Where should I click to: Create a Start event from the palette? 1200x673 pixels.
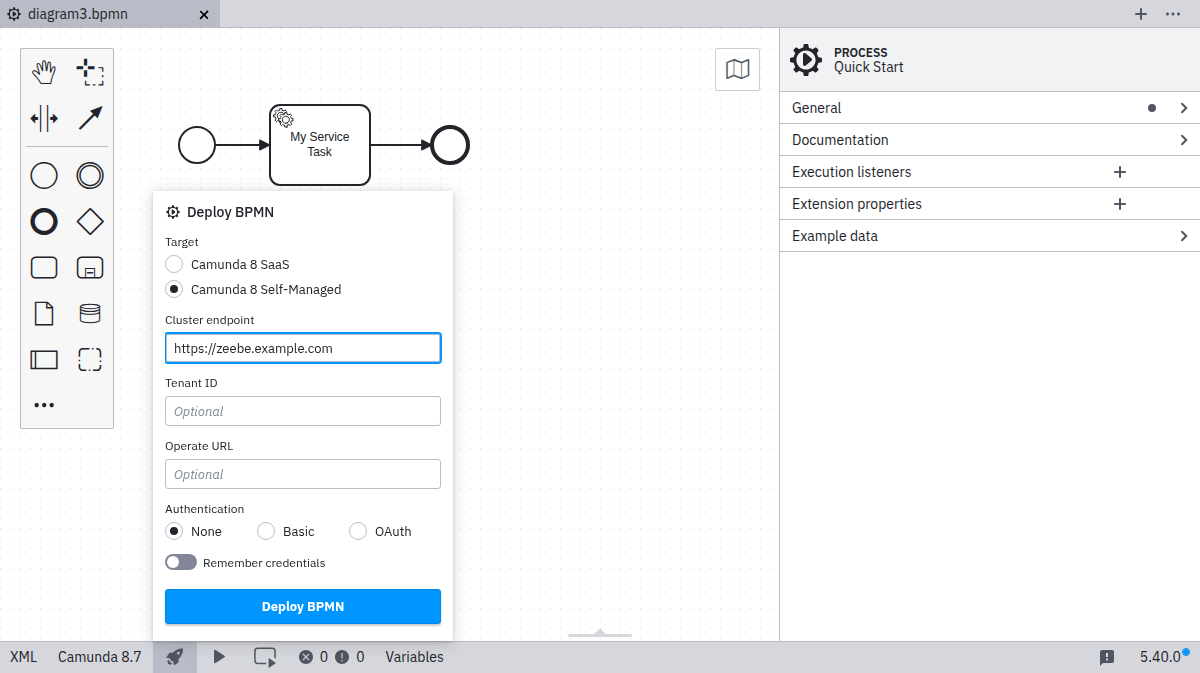[44, 175]
